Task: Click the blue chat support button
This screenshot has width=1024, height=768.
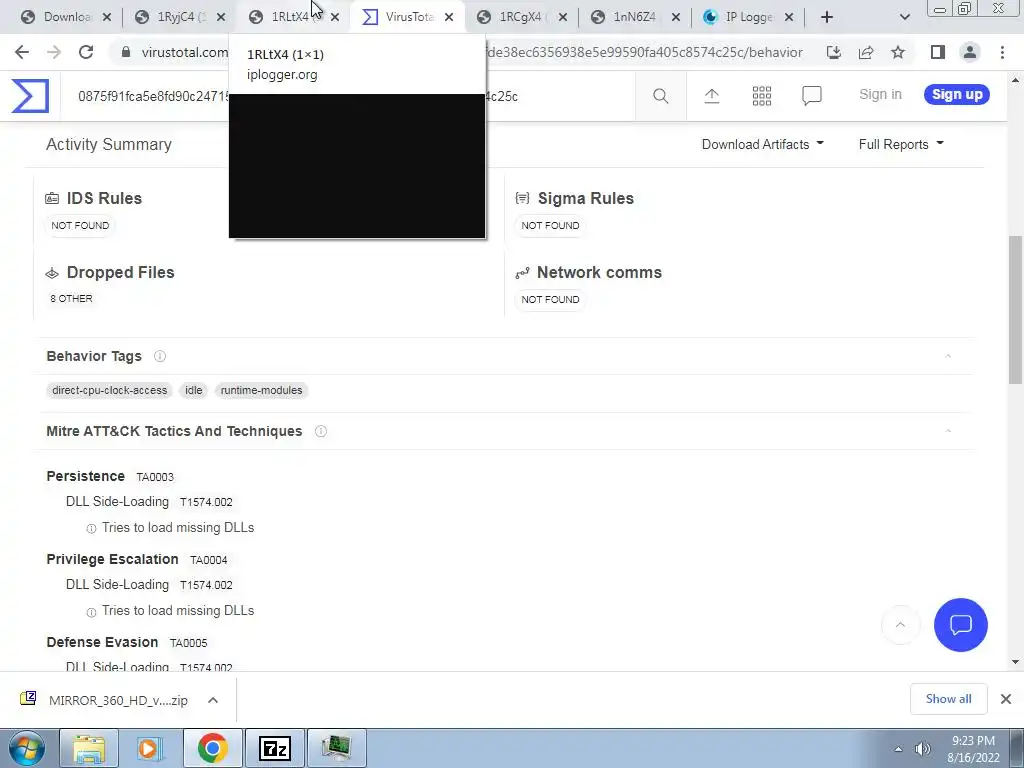Action: pos(961,625)
